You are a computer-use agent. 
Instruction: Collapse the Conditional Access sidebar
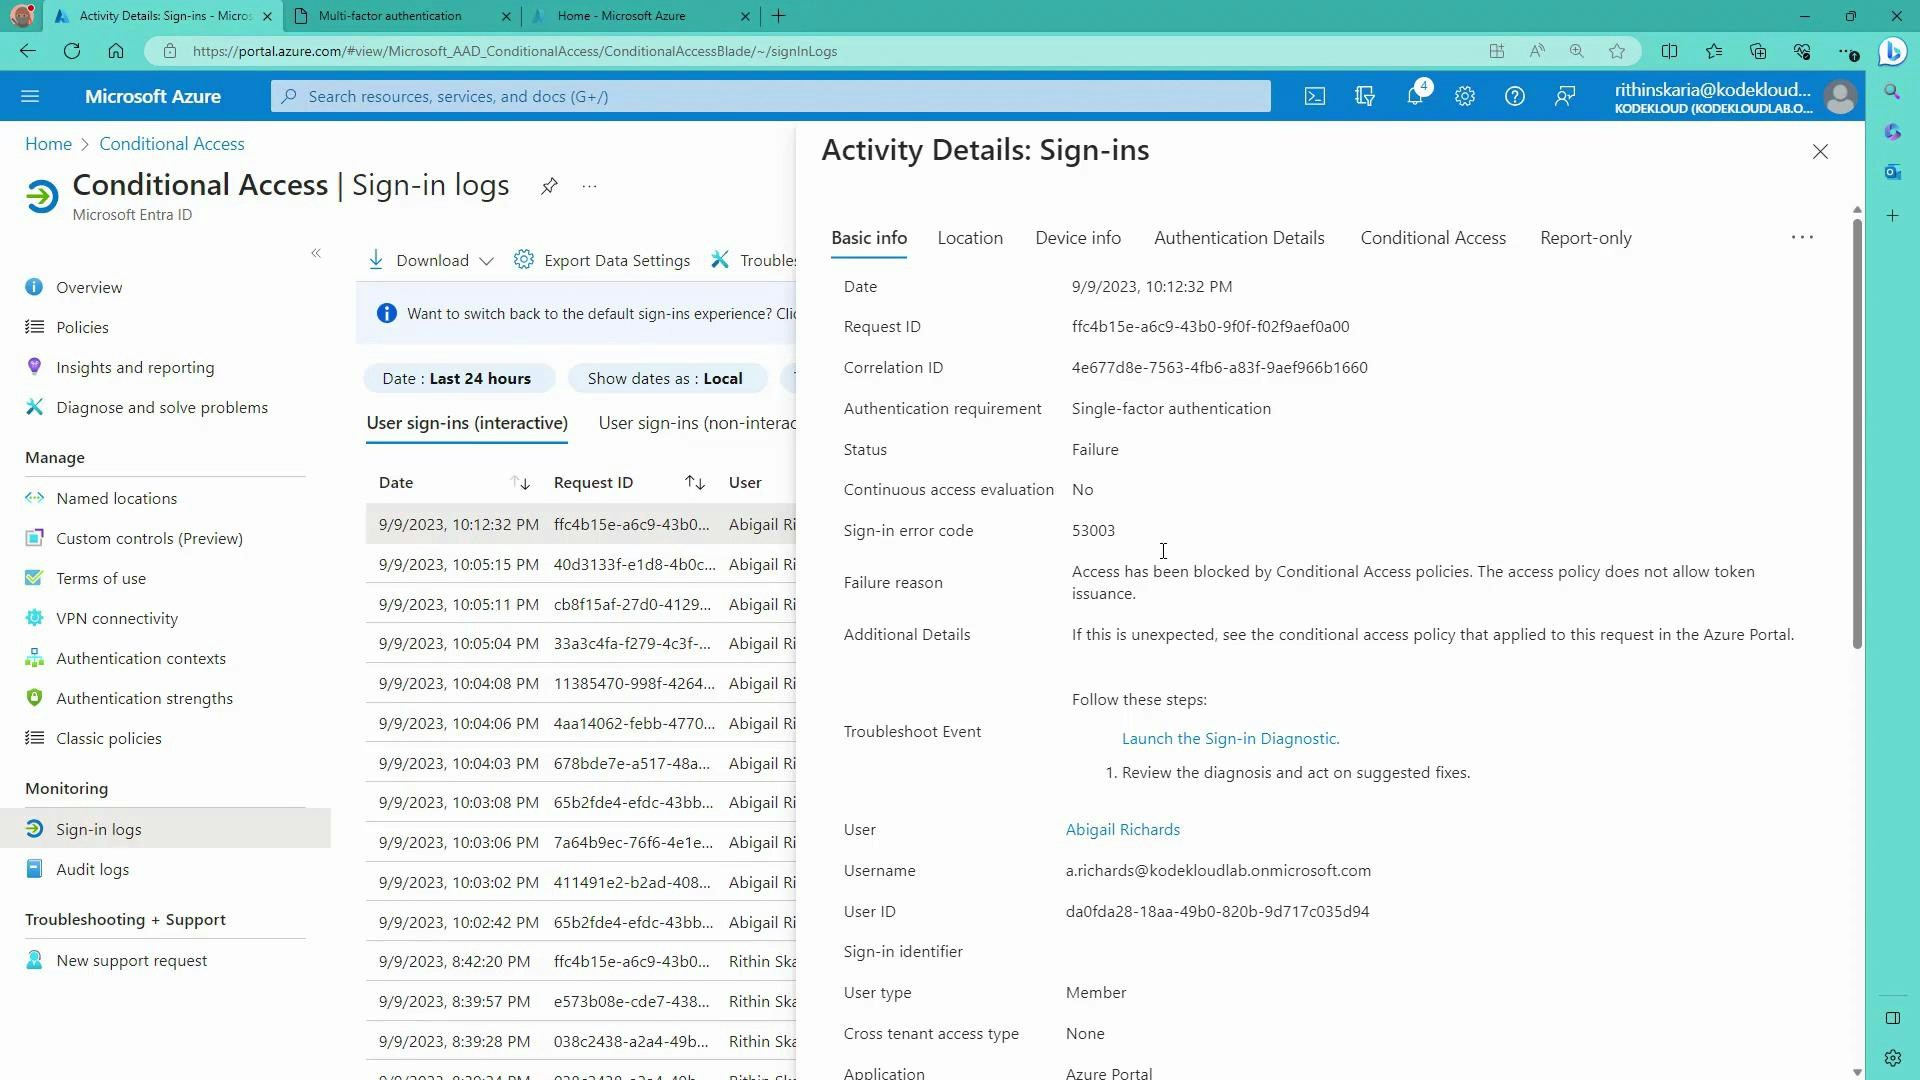(316, 253)
